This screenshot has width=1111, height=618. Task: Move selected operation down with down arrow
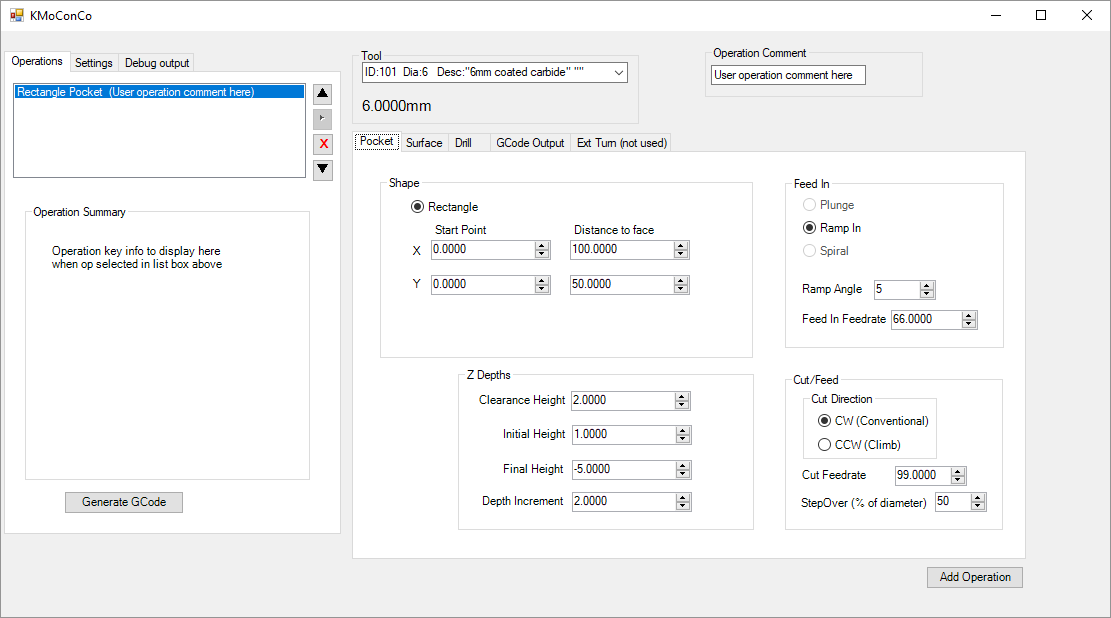[323, 169]
